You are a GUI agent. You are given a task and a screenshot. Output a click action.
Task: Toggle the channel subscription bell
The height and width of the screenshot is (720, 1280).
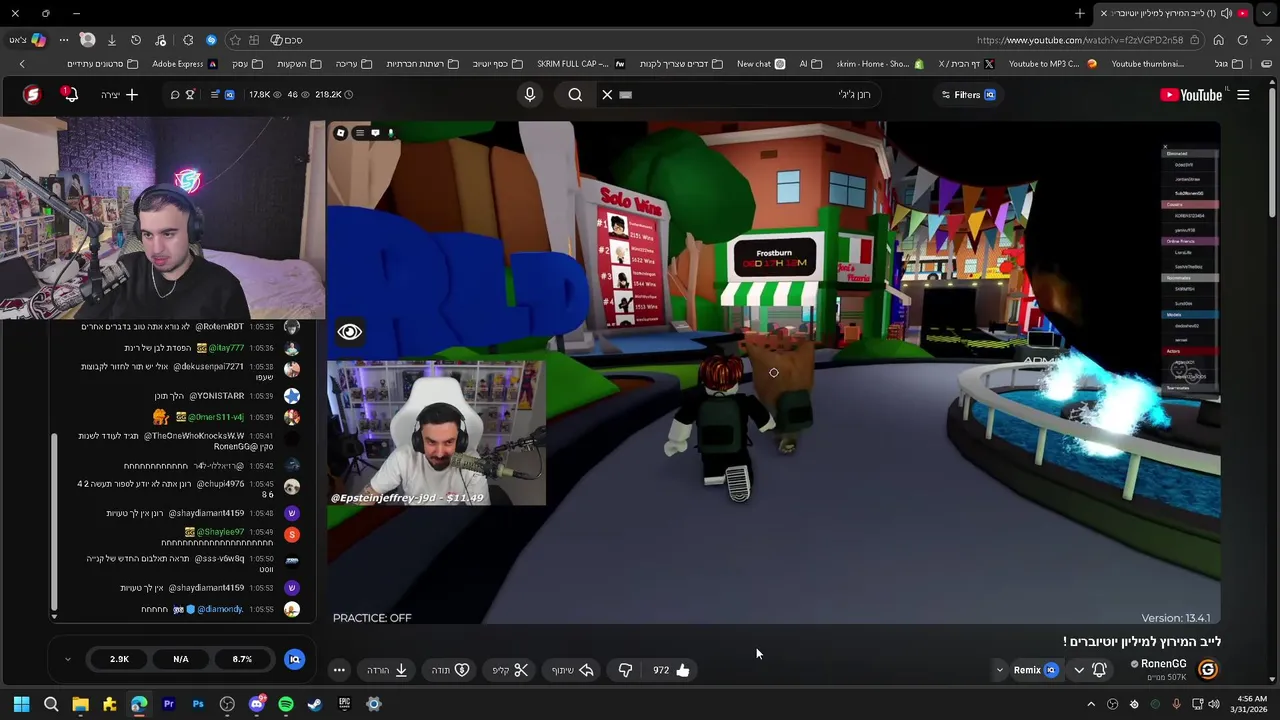click(1099, 670)
